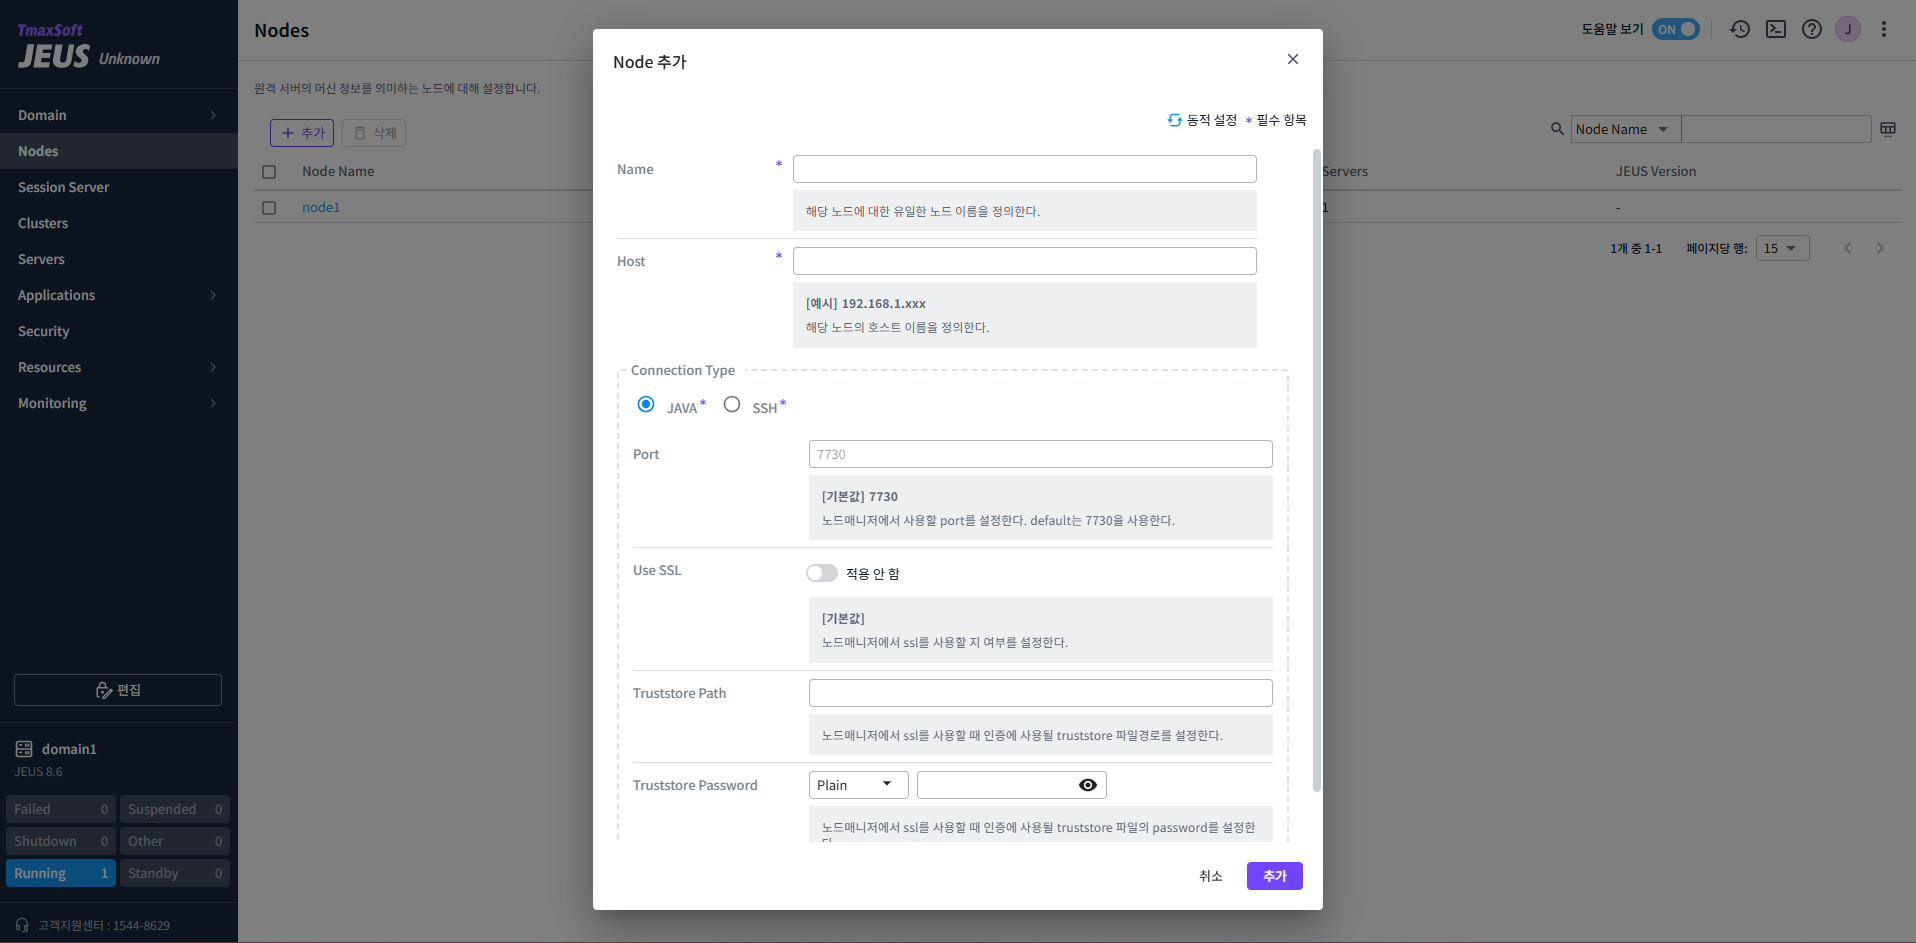Click the search magnifier icon
Screen dimensions: 1916x943
[1557, 128]
